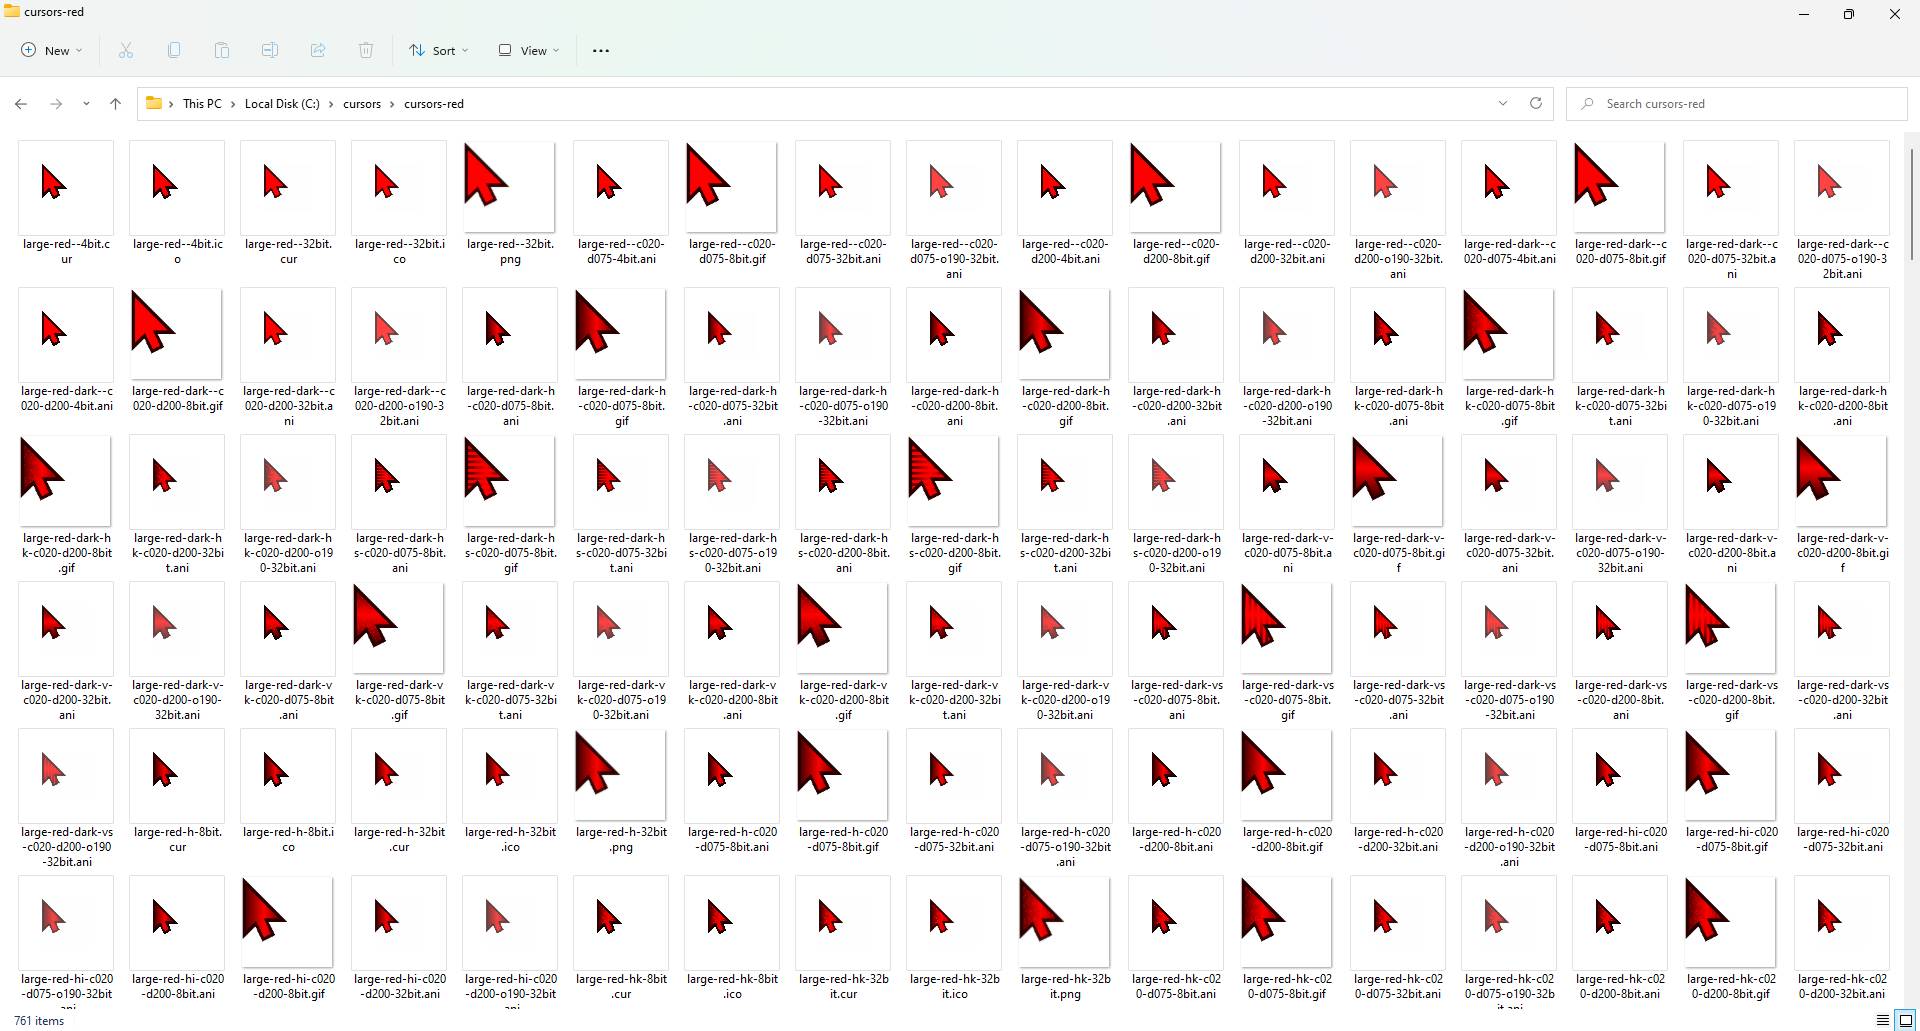Navigate to Local Disk (C:) via breadcrumb
The image size is (1920, 1031).
(280, 103)
